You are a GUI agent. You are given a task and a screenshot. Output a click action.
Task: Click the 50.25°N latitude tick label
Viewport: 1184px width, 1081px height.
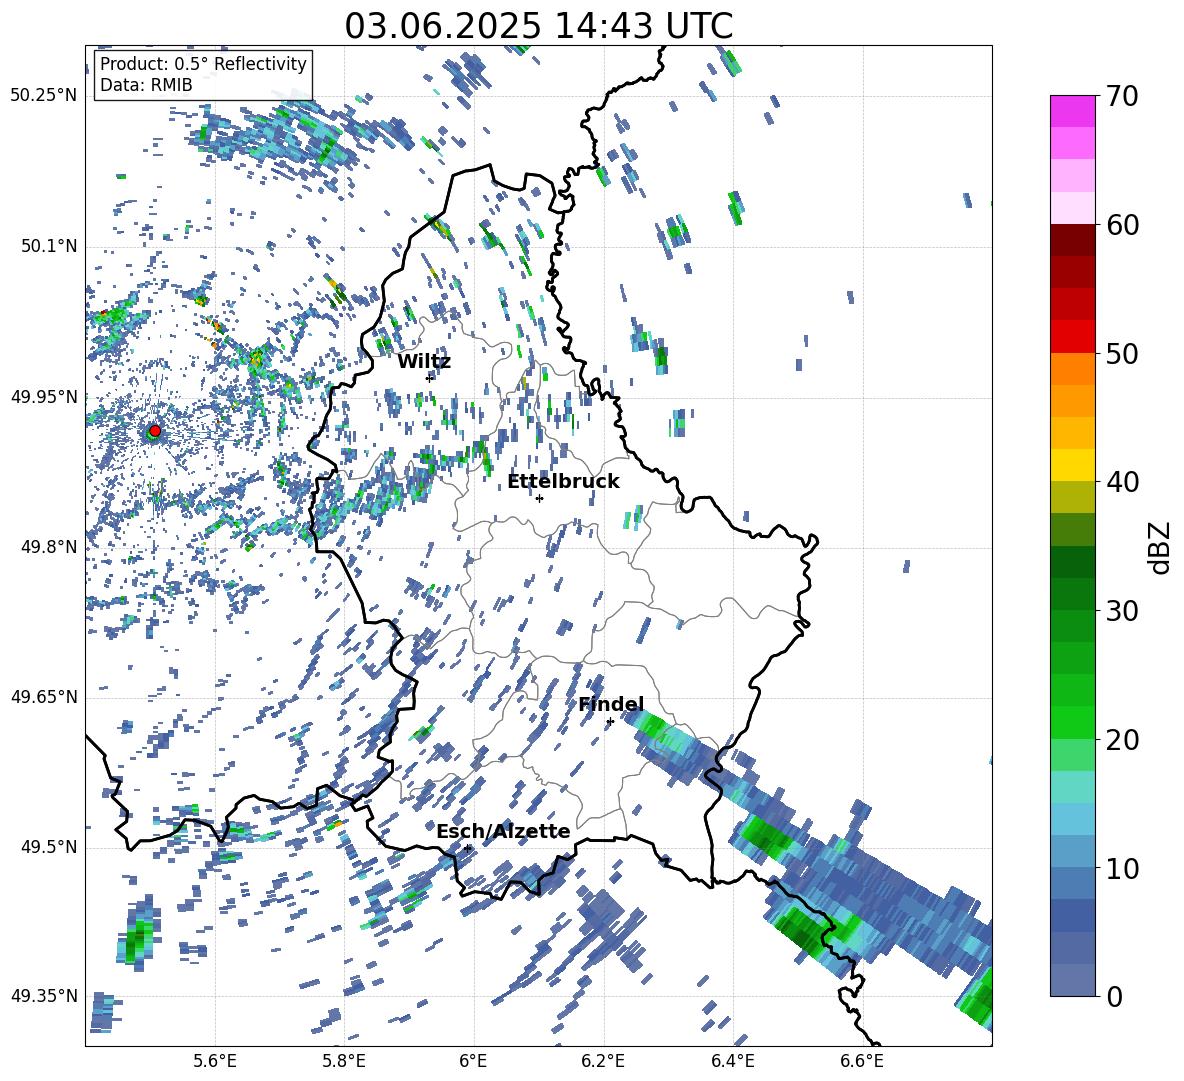44,96
